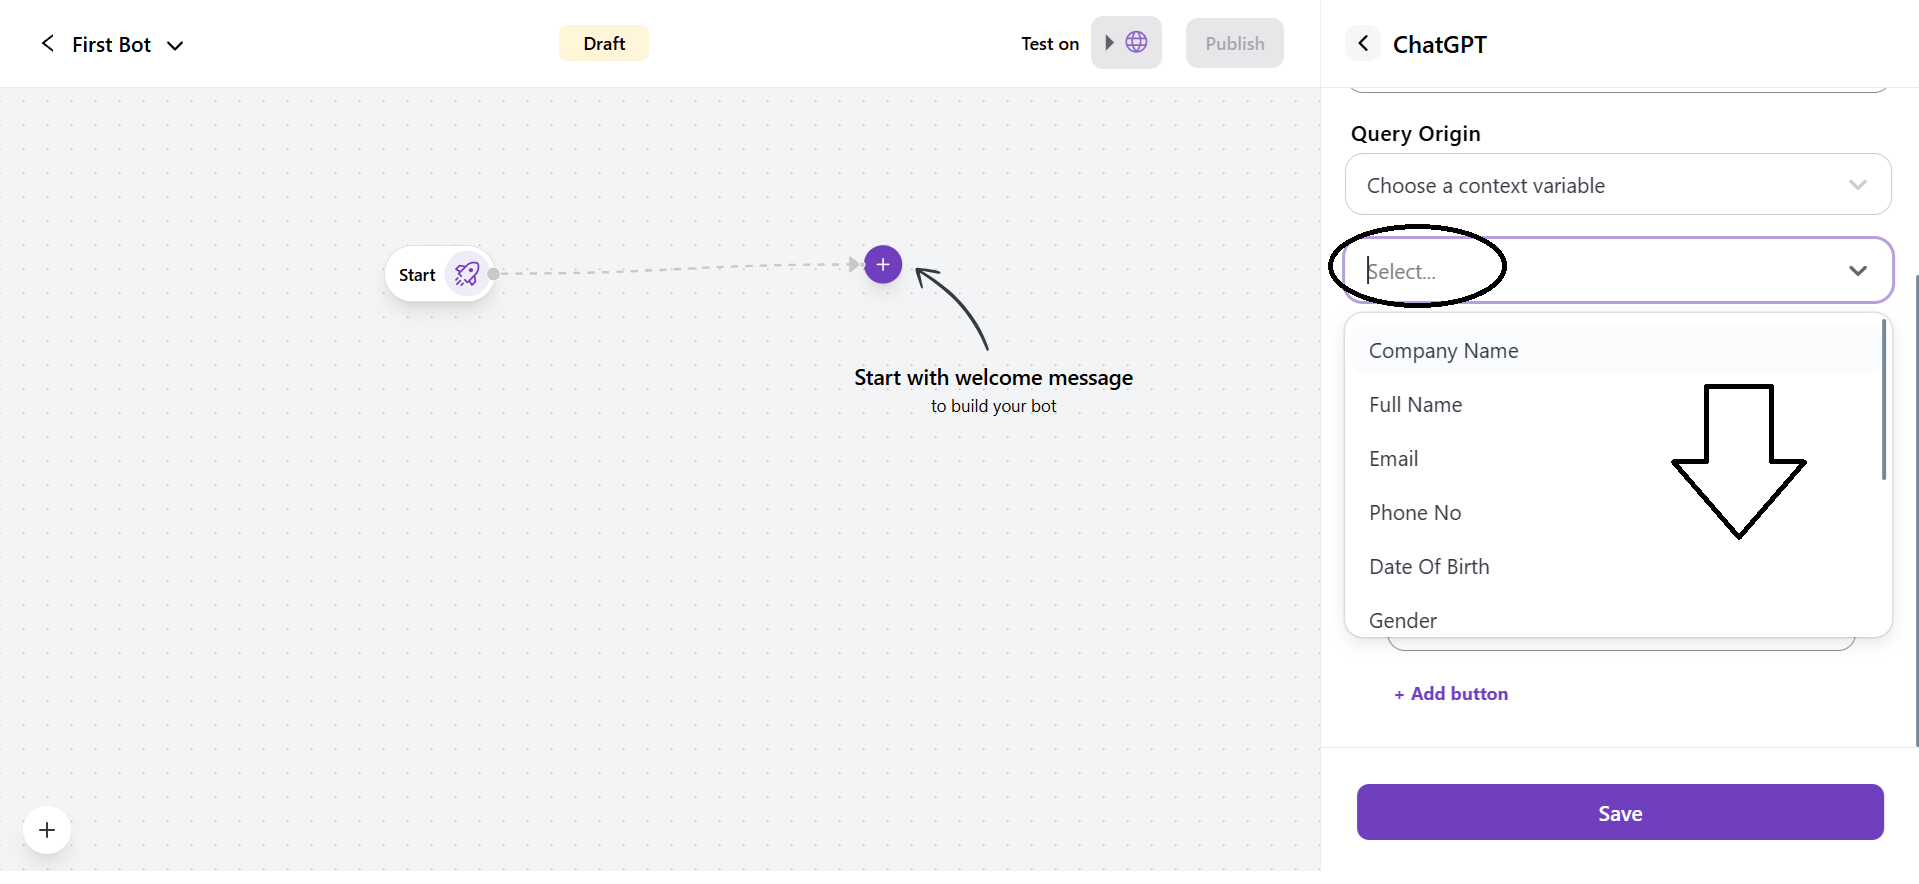The height and width of the screenshot is (884, 1919).
Task: Click the purple Save button
Action: coord(1619,813)
